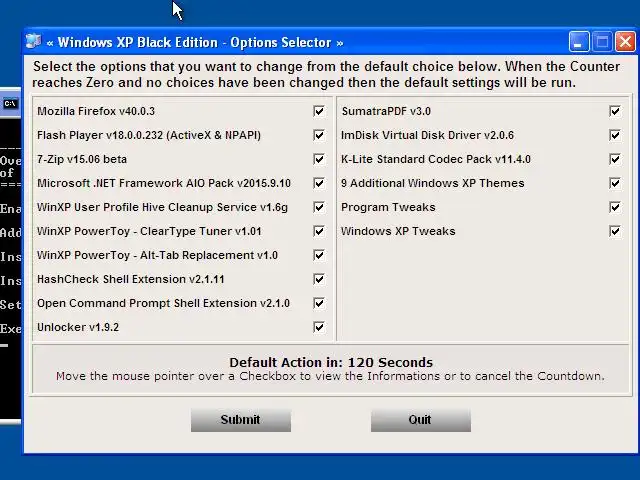The height and width of the screenshot is (480, 640).
Task: Uncheck Flash Player v18.0.0.232 checkbox
Action: pos(319,135)
